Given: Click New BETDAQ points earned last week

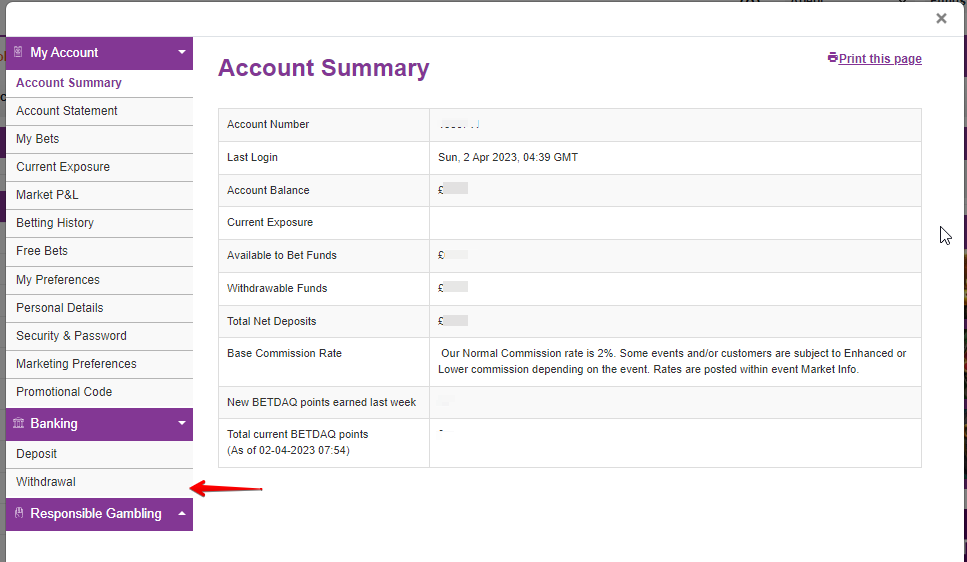Looking at the screenshot, I should (321, 402).
